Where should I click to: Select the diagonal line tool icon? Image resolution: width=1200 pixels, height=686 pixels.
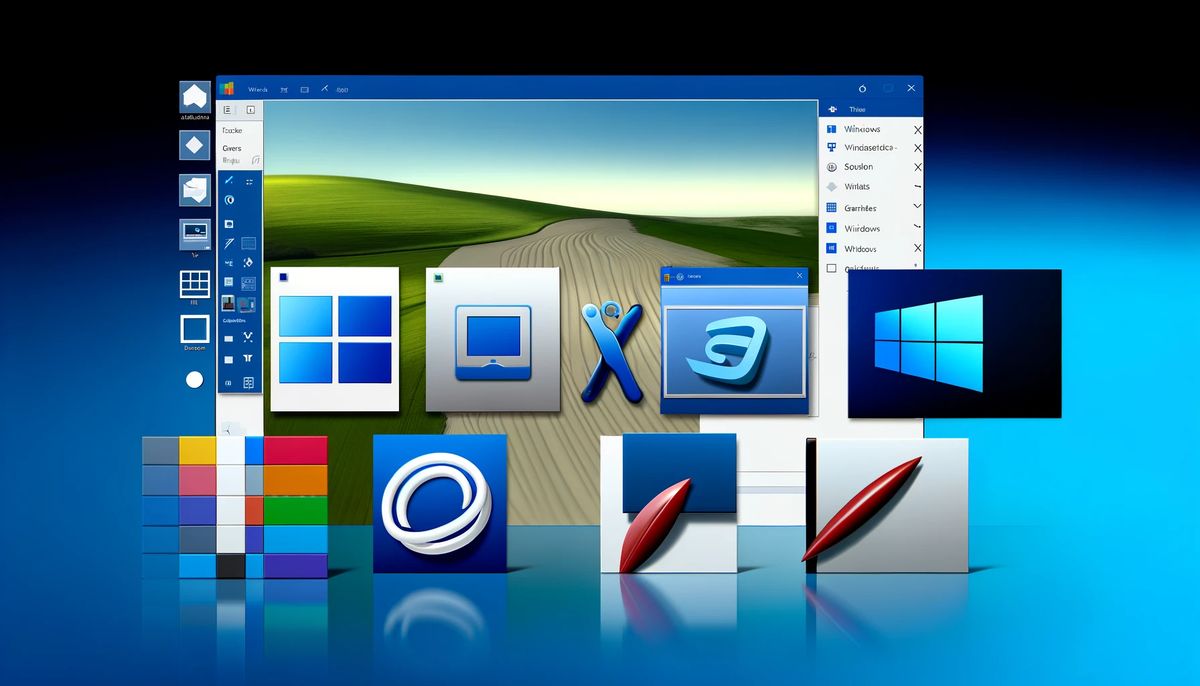pyautogui.click(x=229, y=243)
